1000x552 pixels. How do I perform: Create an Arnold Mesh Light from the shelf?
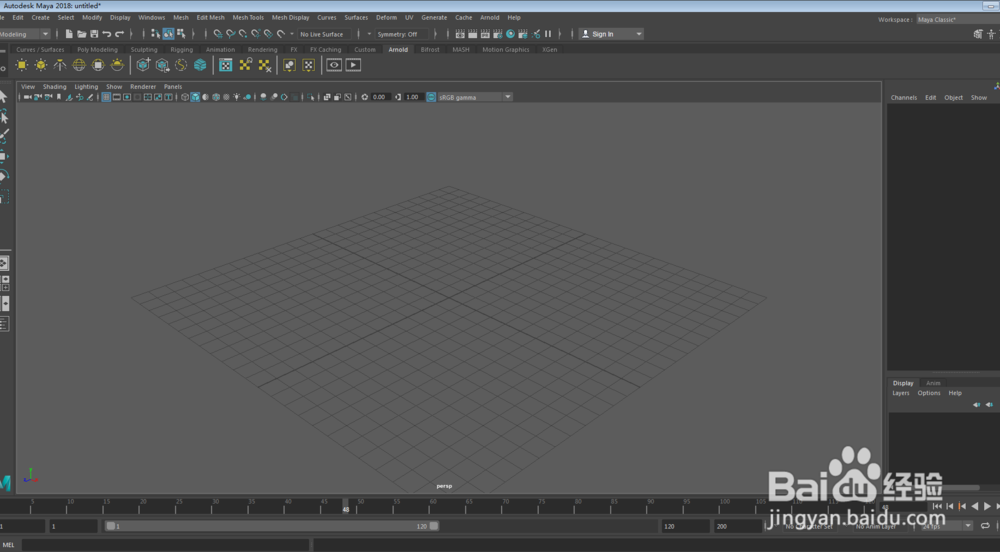(x=41, y=65)
